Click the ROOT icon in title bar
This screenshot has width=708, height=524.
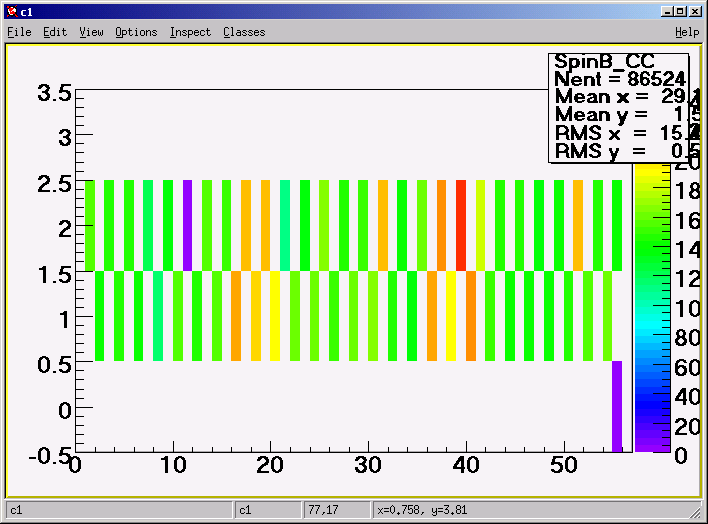coord(12,12)
